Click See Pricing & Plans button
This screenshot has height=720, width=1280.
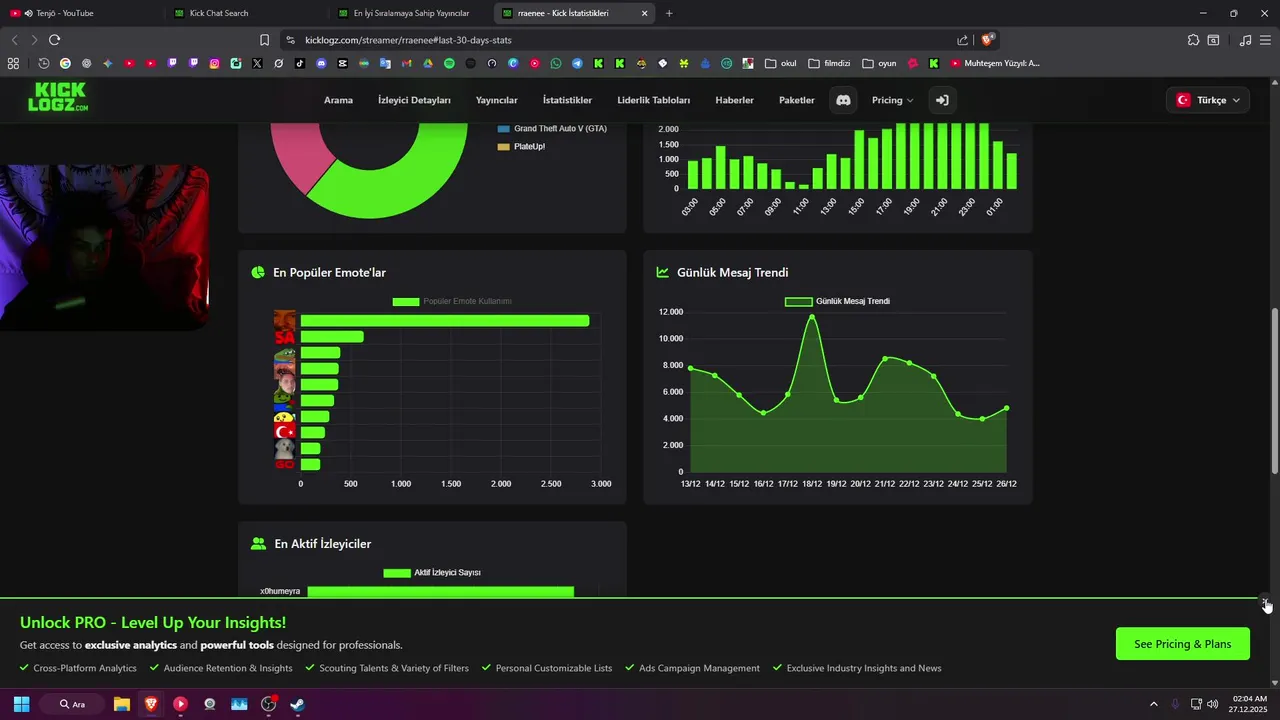pos(1182,644)
